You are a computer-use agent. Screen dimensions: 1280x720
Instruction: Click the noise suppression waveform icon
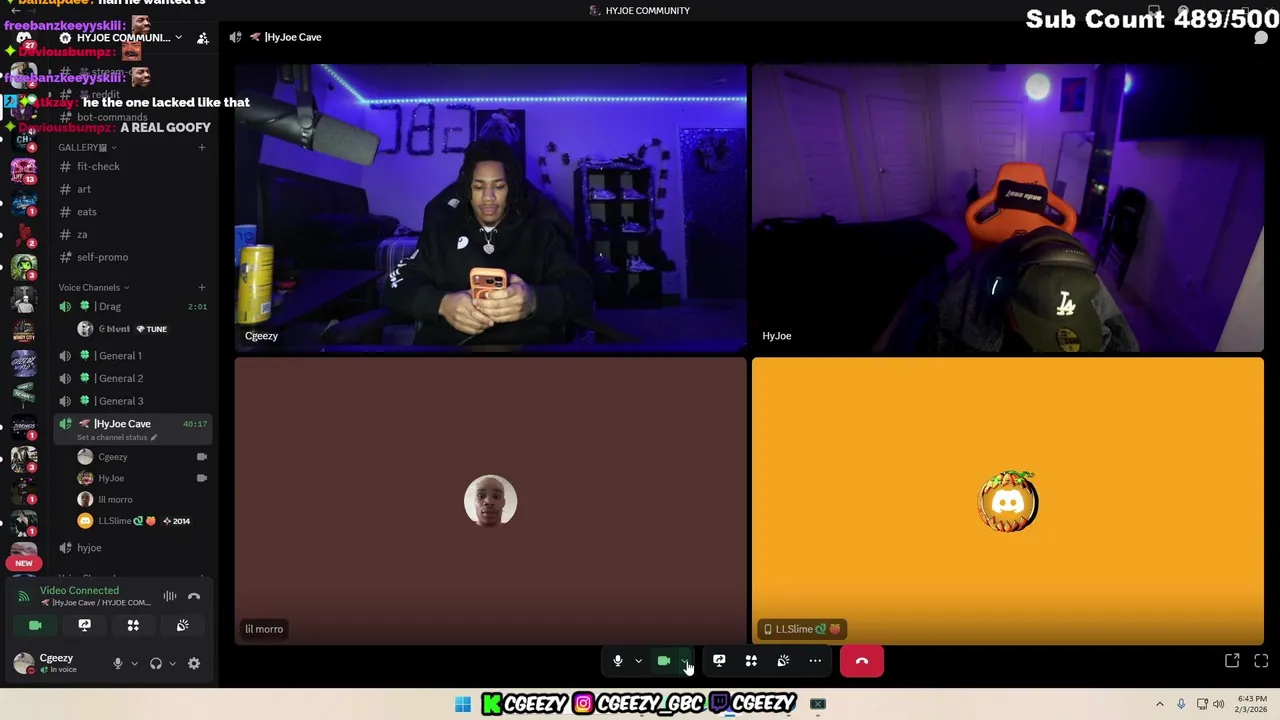[170, 596]
